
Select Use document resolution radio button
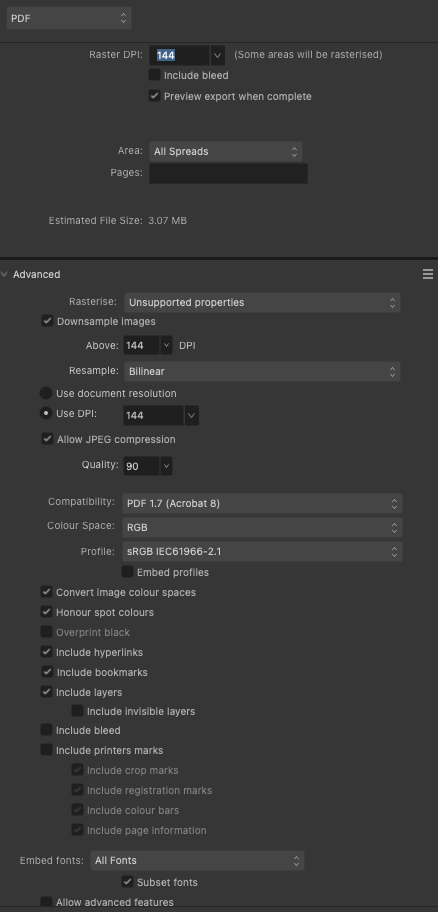pyautogui.click(x=46, y=393)
